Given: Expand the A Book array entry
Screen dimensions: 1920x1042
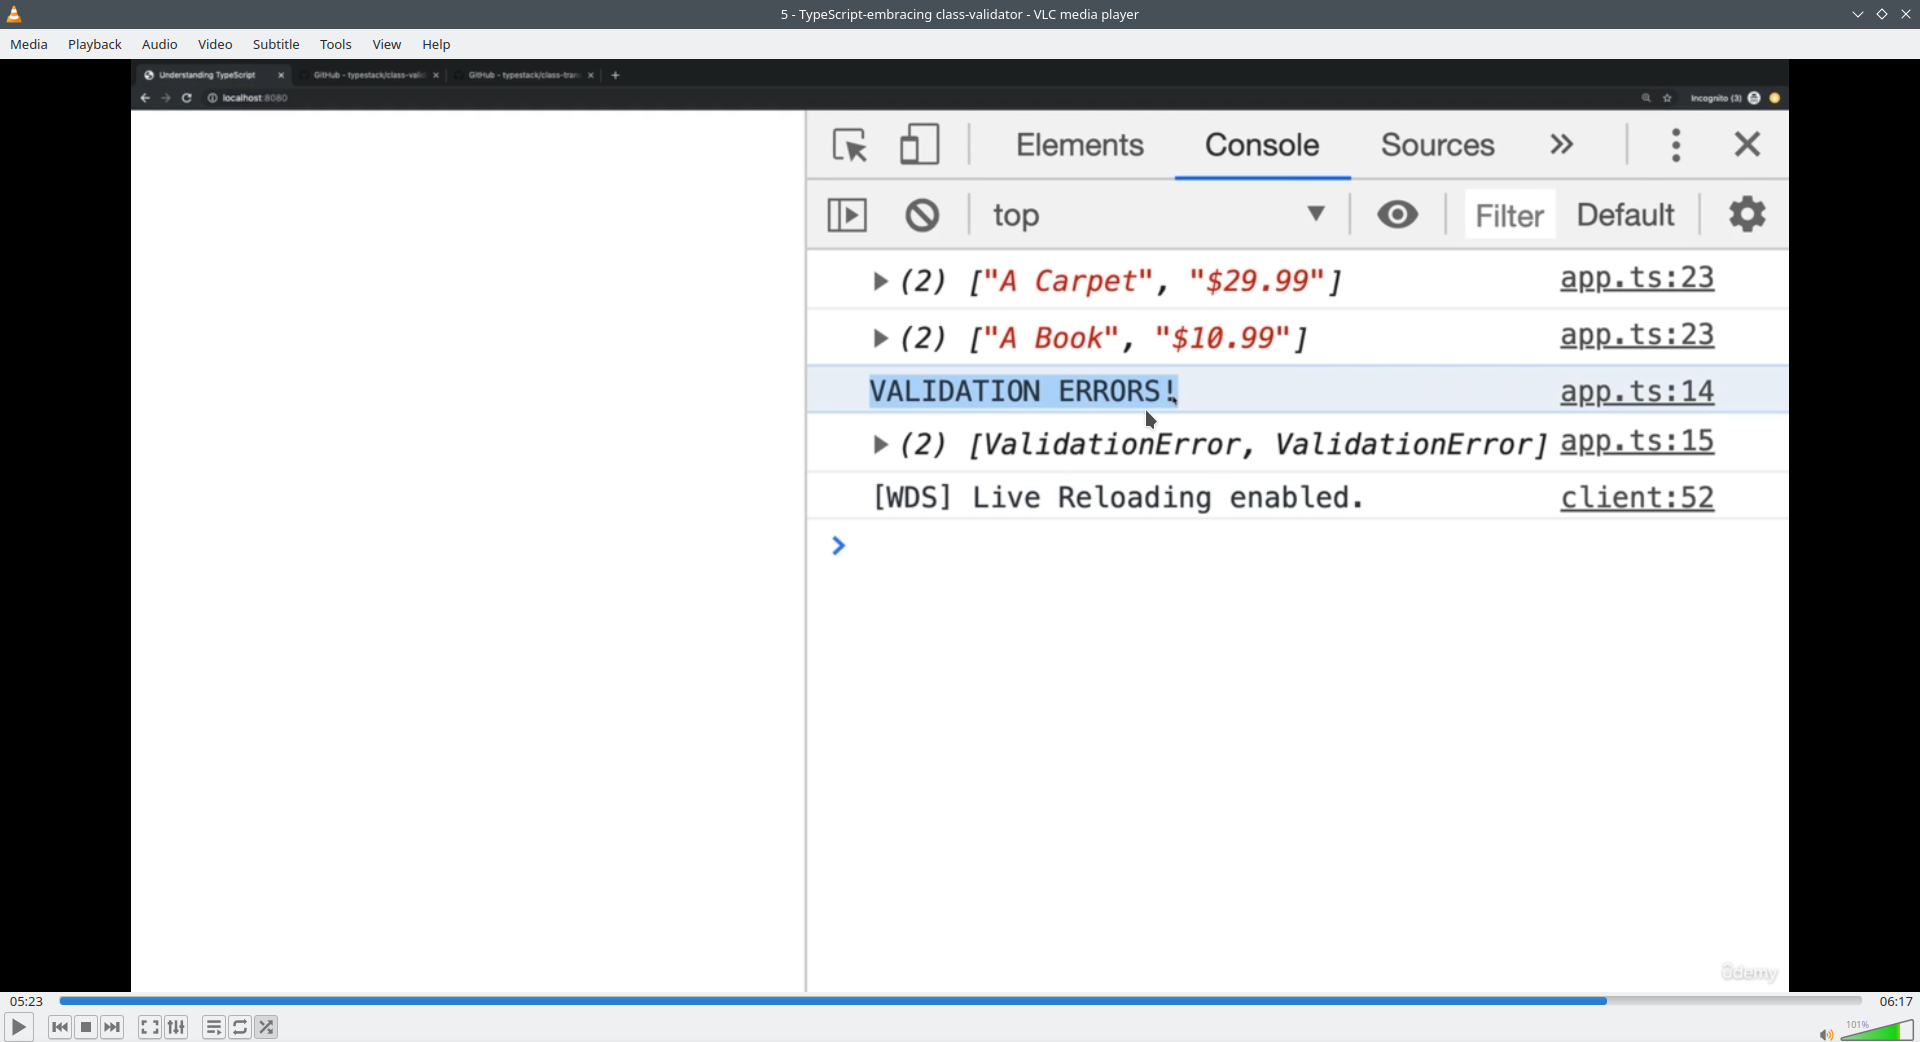Looking at the screenshot, I should (880, 339).
